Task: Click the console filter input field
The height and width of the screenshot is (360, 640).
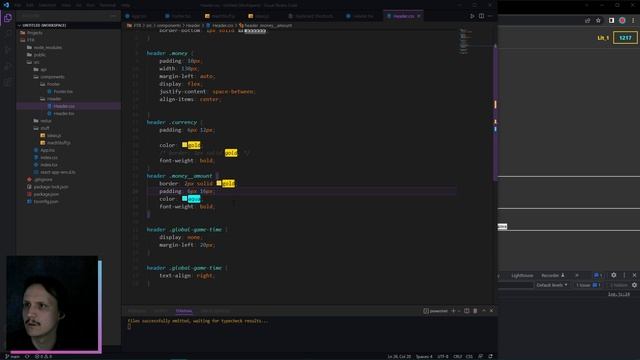Action: point(516,285)
